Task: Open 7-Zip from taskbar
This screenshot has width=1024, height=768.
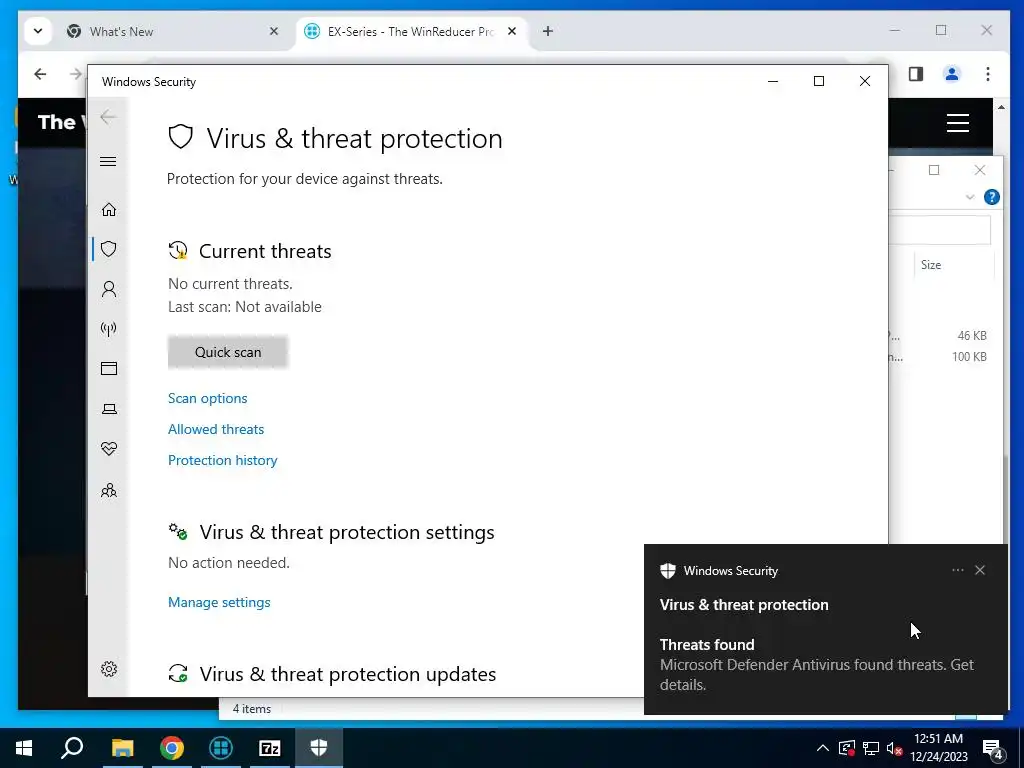Action: 270,748
